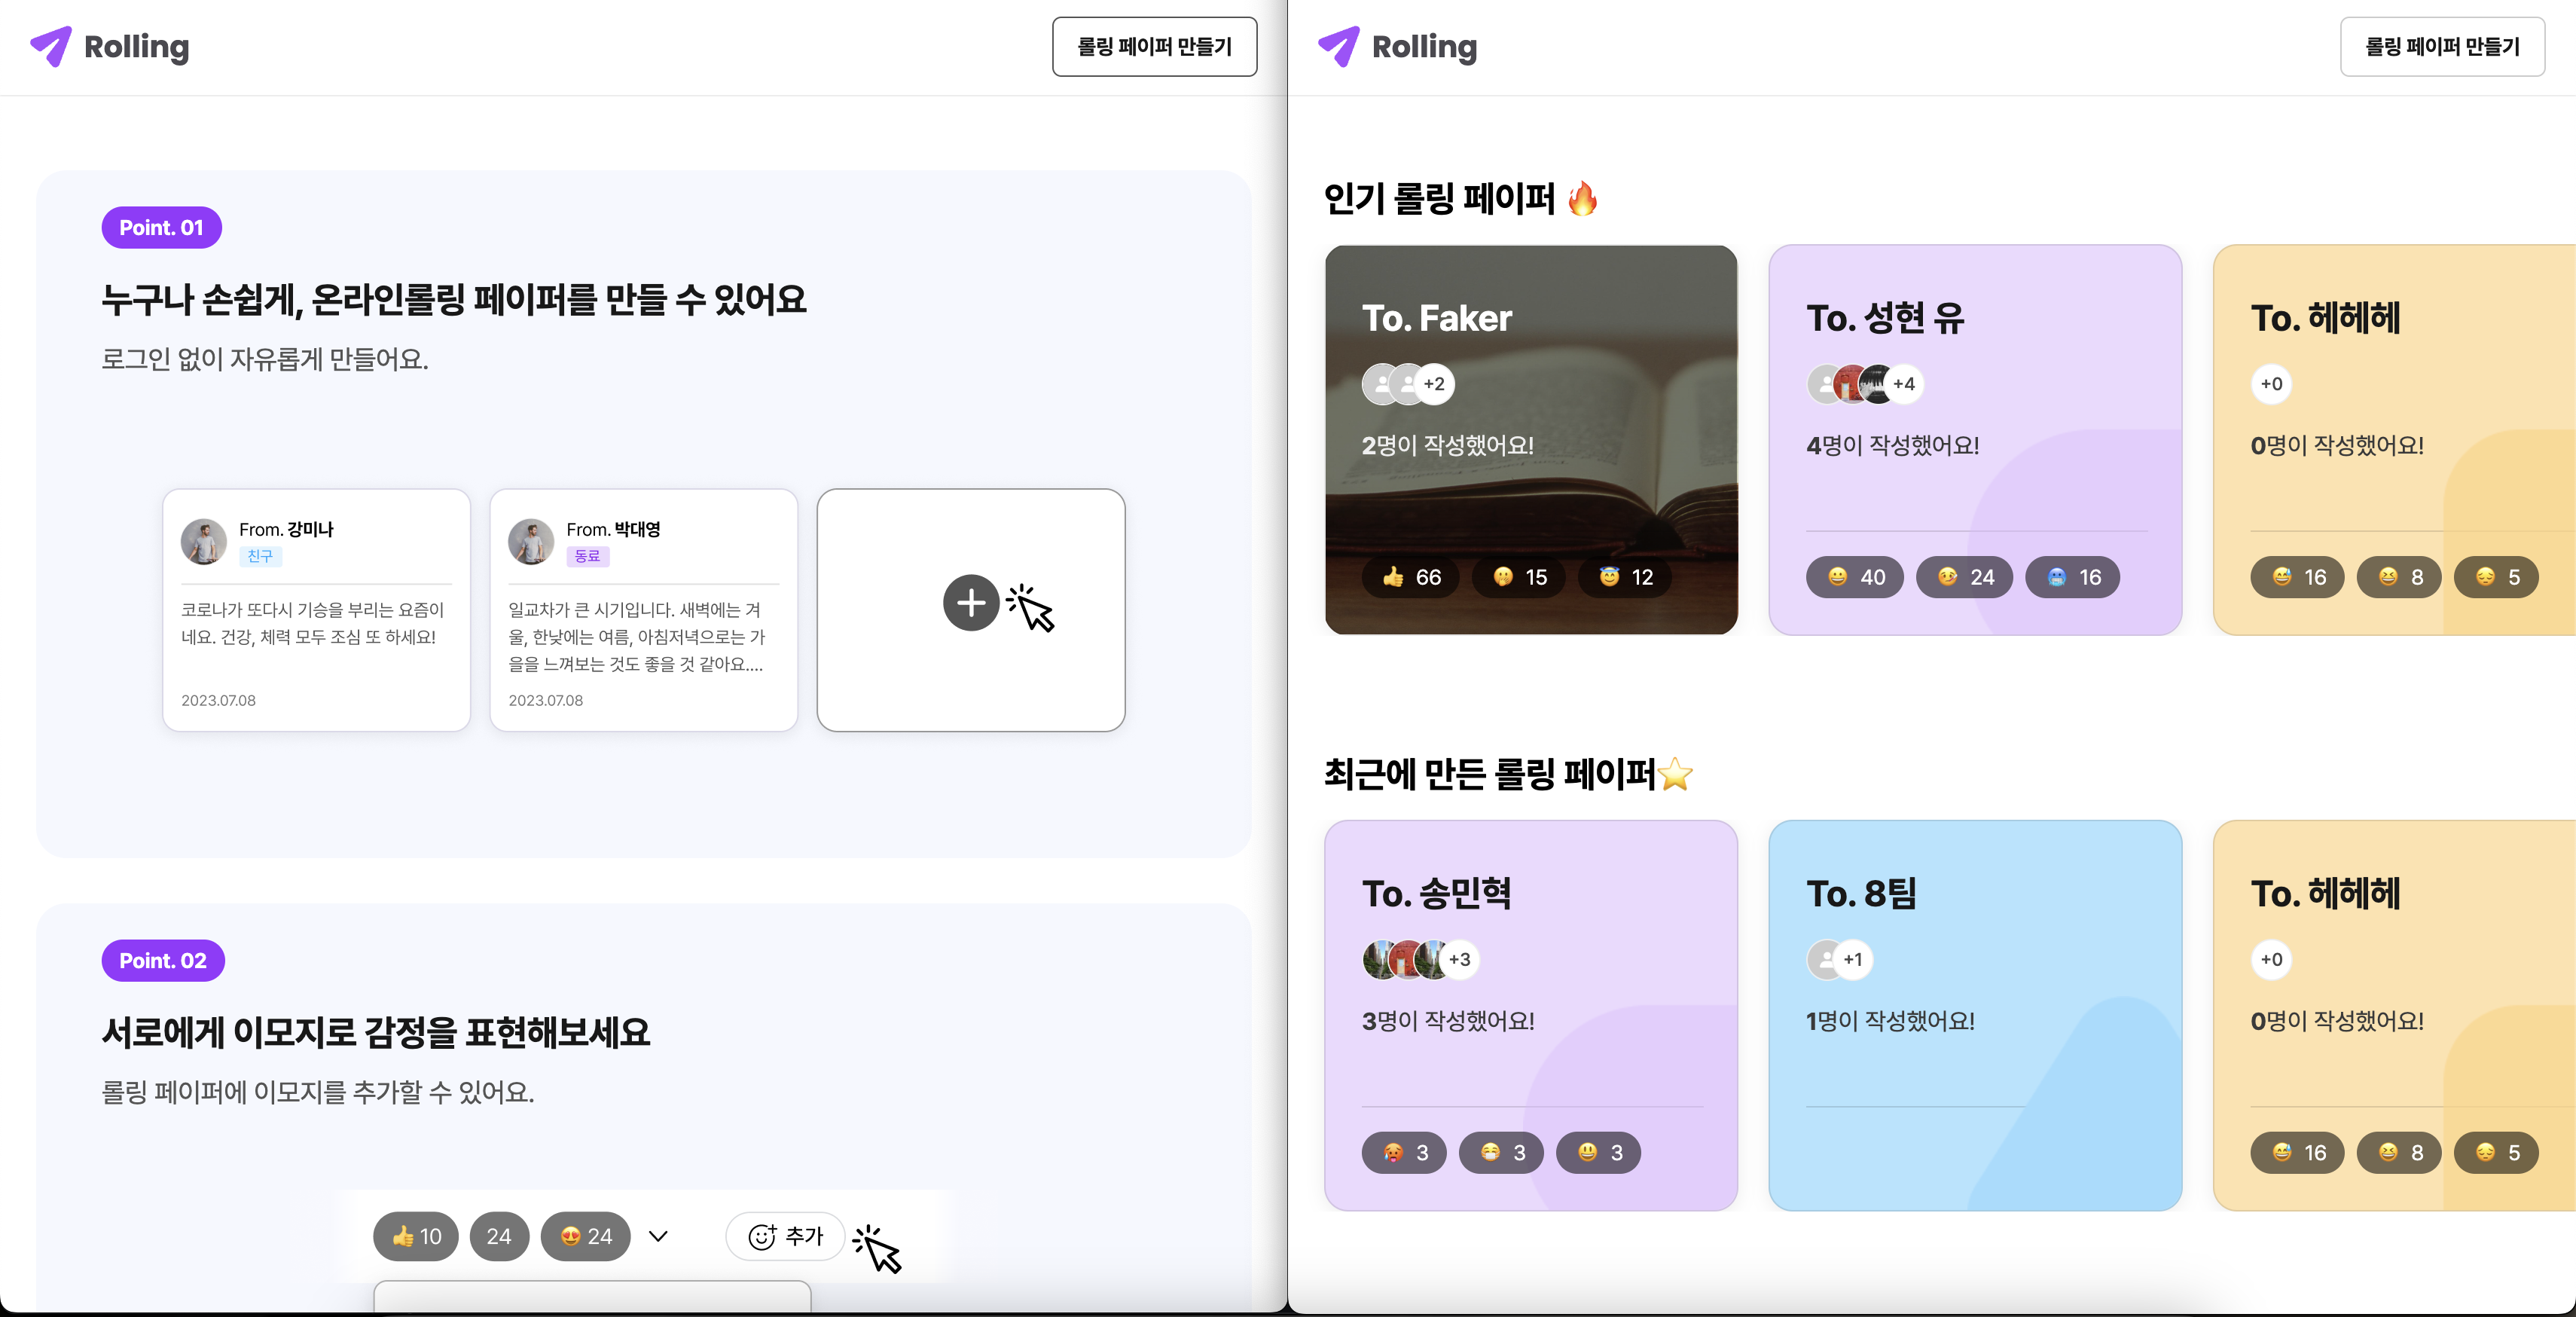Click the heart-eyes 24 reaction badge
The image size is (2576, 1317).
point(586,1237)
